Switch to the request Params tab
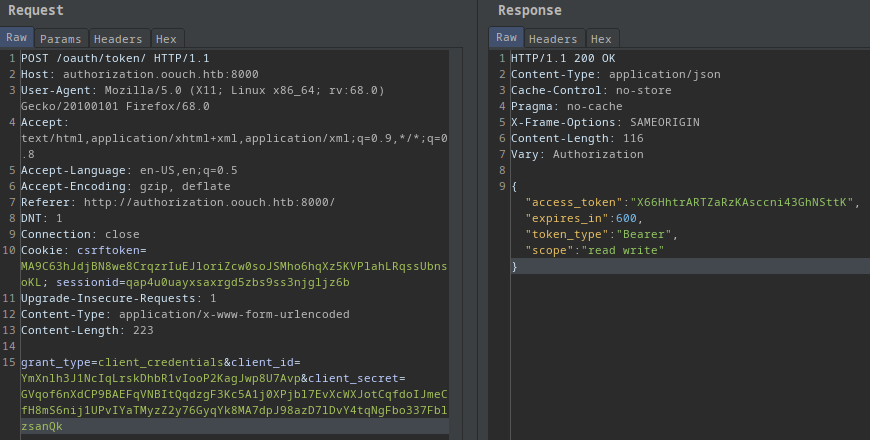870x440 pixels. click(x=60, y=39)
